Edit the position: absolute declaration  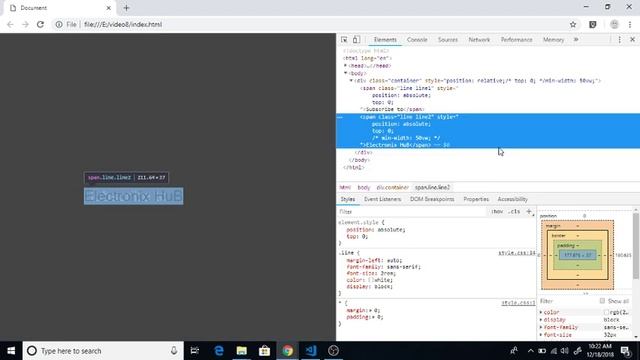pyautogui.click(x=376, y=230)
